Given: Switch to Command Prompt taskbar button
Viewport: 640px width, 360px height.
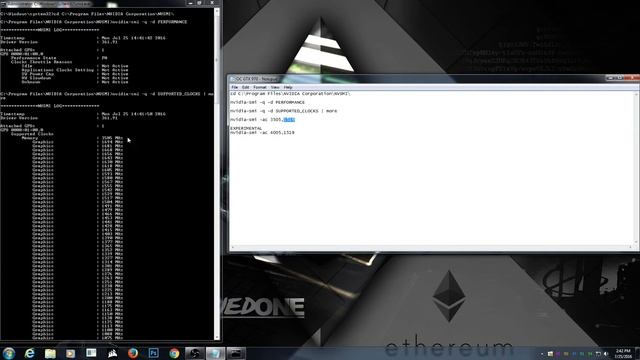Looking at the screenshot, I should [x=236, y=353].
